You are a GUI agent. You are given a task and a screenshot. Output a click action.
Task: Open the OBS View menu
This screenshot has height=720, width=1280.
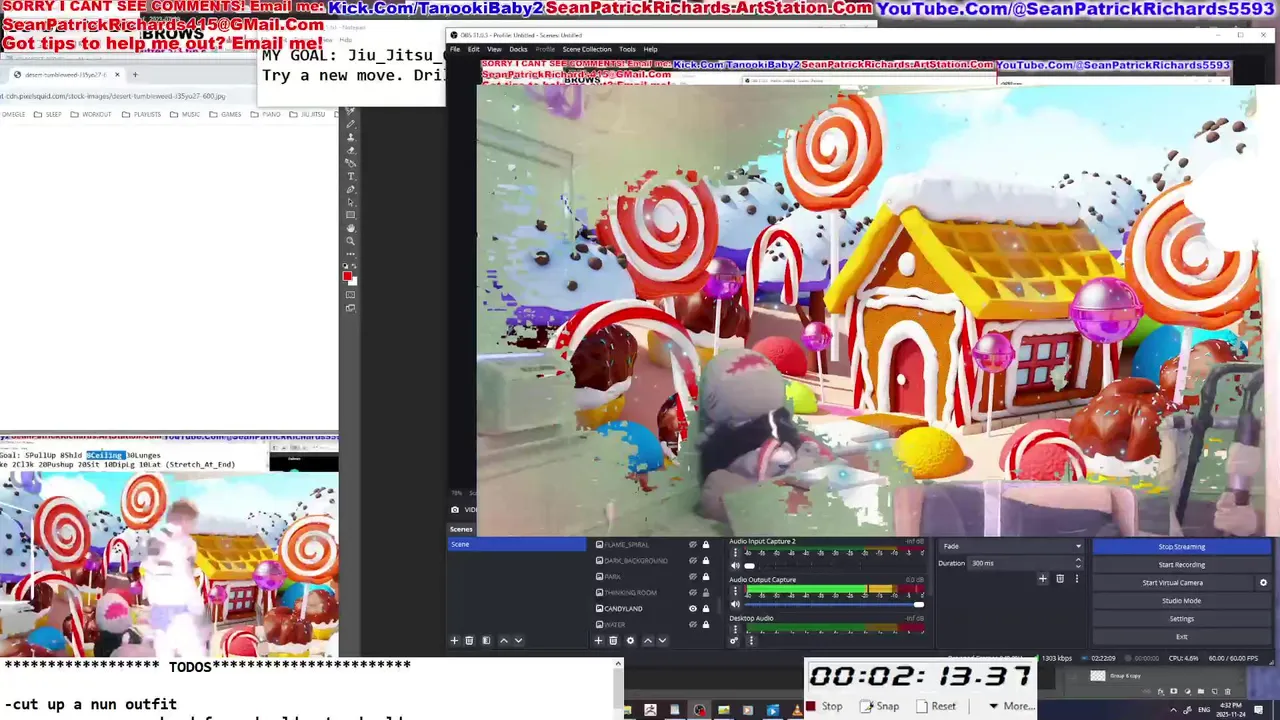tap(494, 49)
